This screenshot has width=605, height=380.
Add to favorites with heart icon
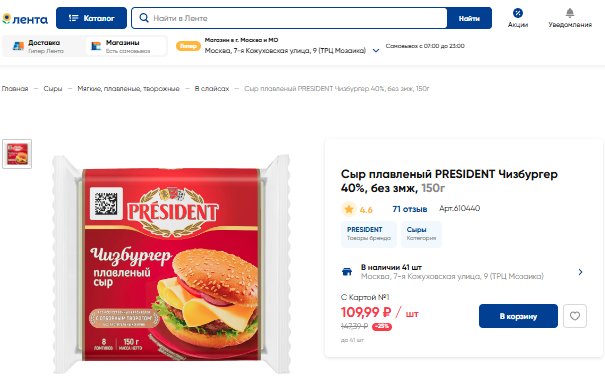click(575, 316)
